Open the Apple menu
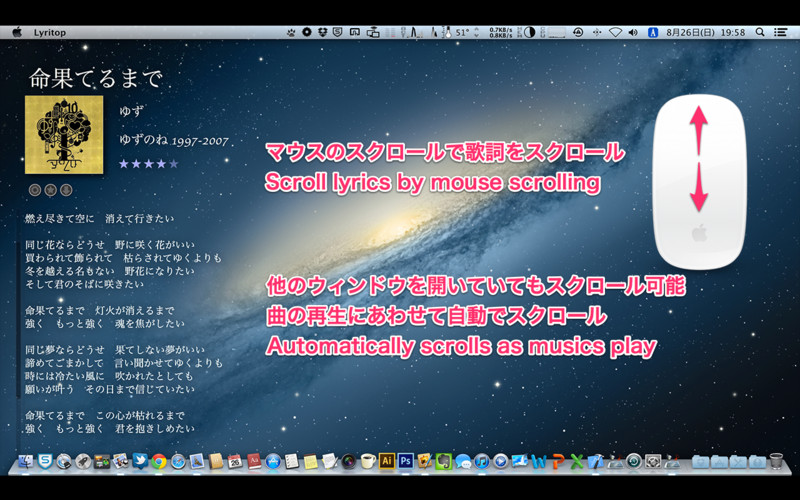The image size is (800, 500). [x=17, y=32]
